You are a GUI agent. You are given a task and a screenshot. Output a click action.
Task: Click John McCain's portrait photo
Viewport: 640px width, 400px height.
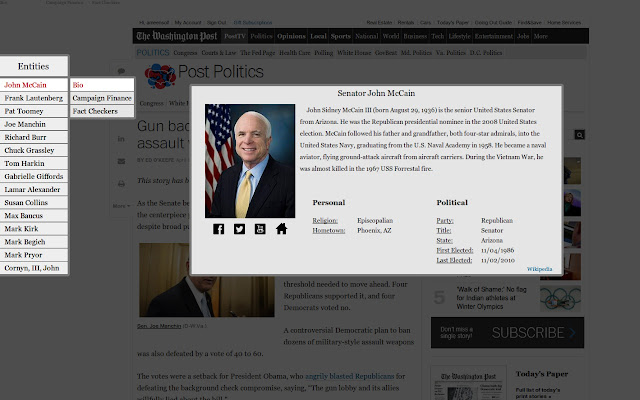pyautogui.click(x=250, y=161)
